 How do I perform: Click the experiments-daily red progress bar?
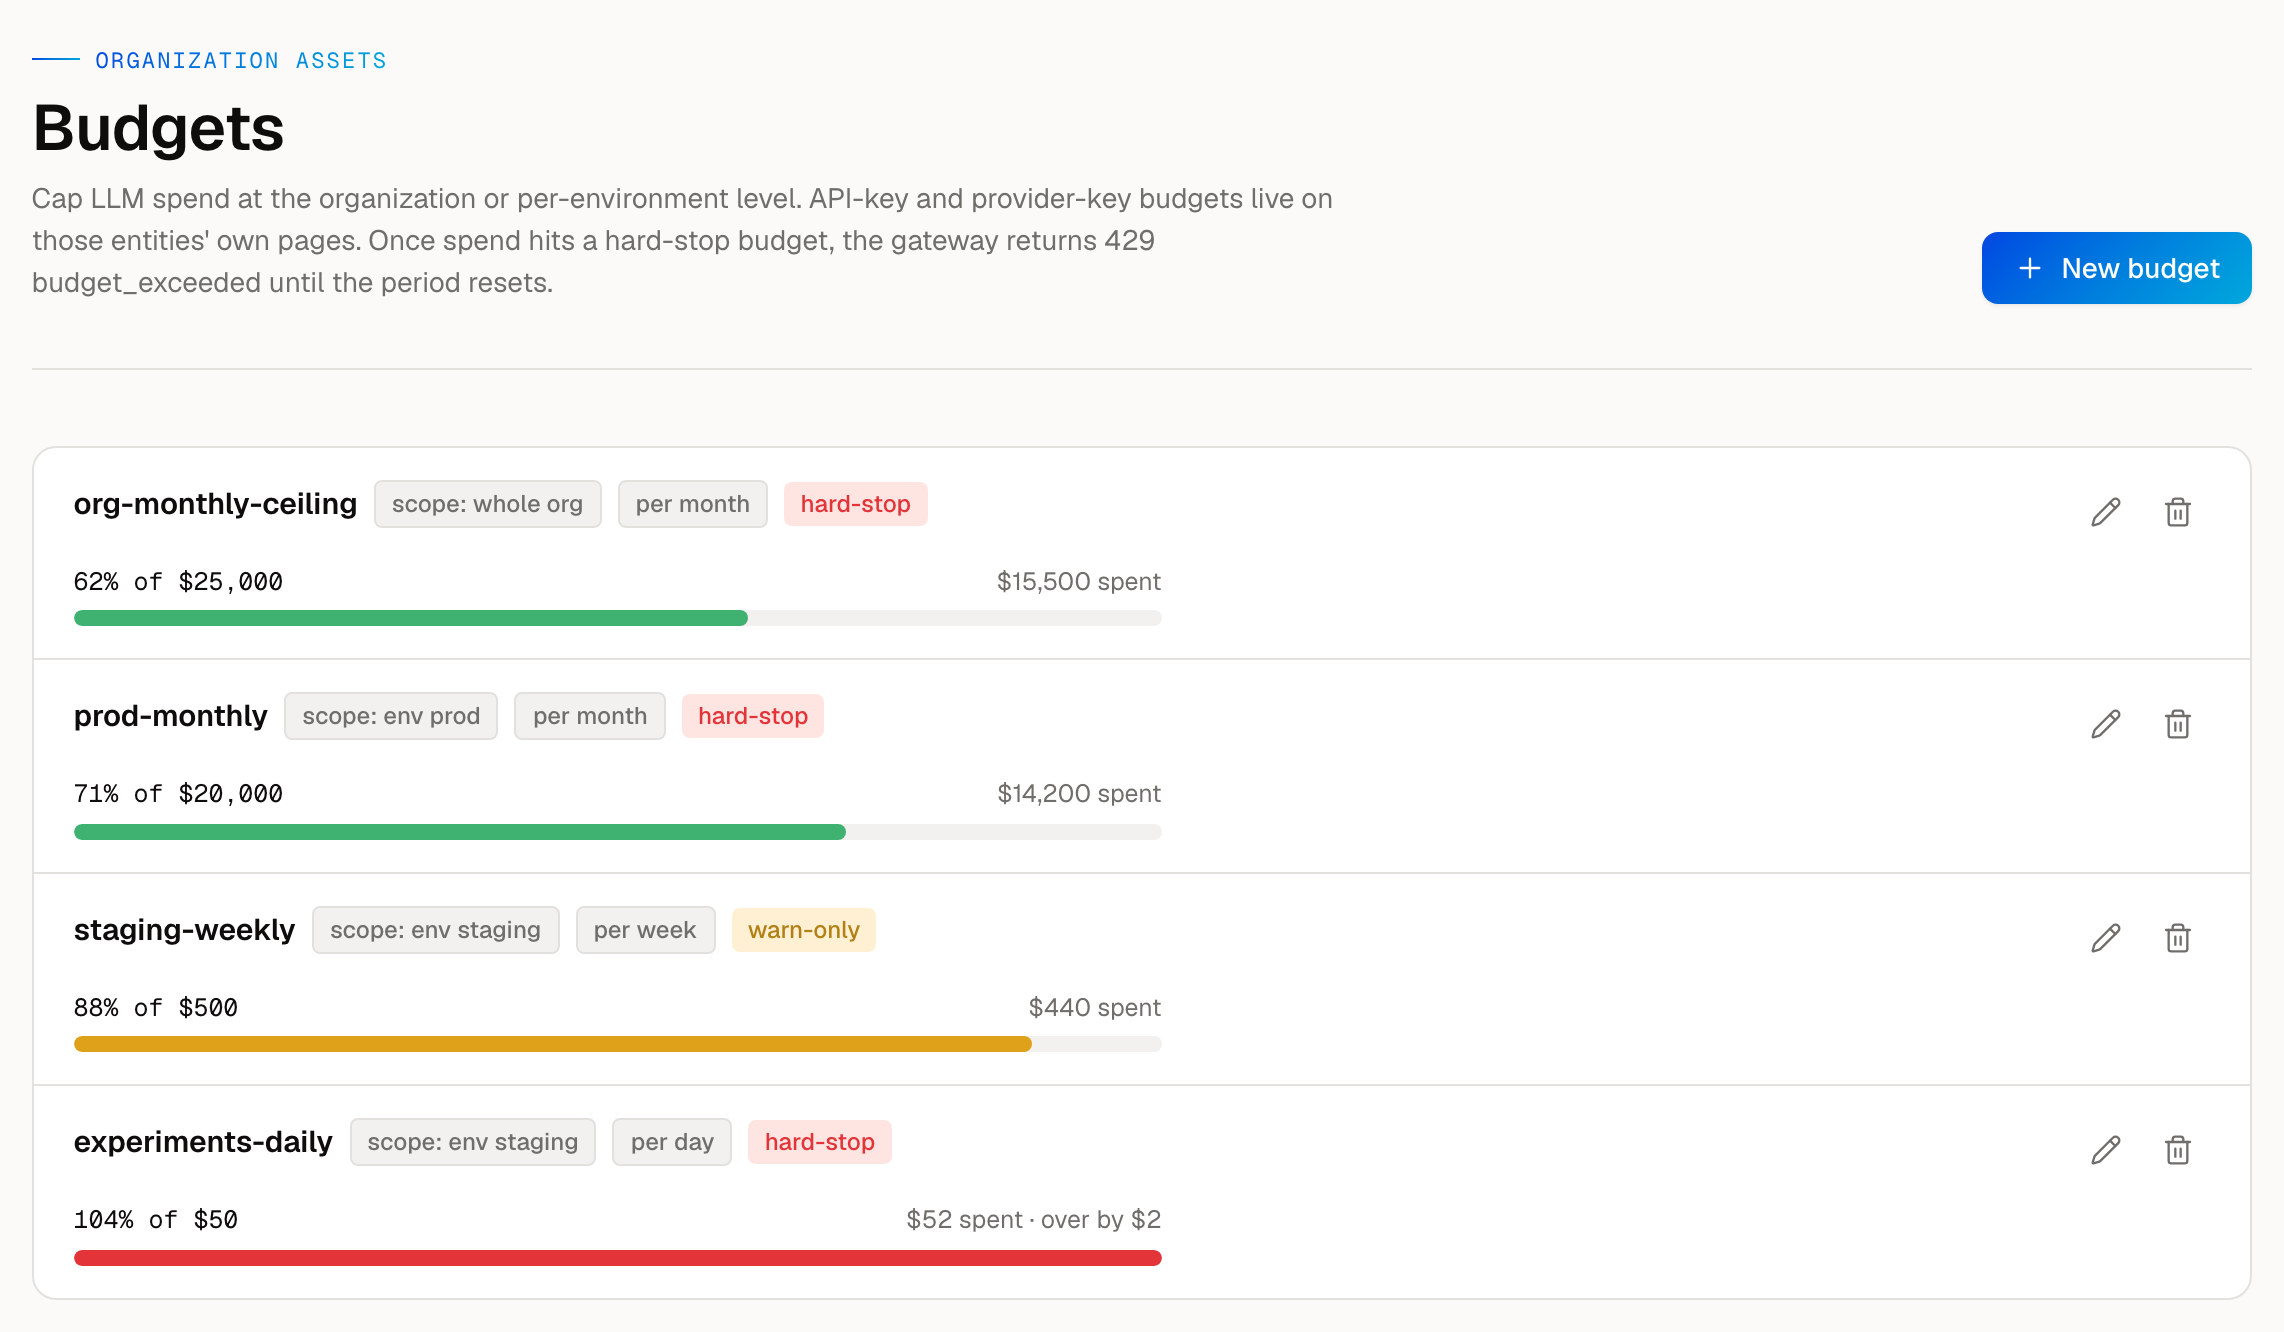pos(617,1258)
